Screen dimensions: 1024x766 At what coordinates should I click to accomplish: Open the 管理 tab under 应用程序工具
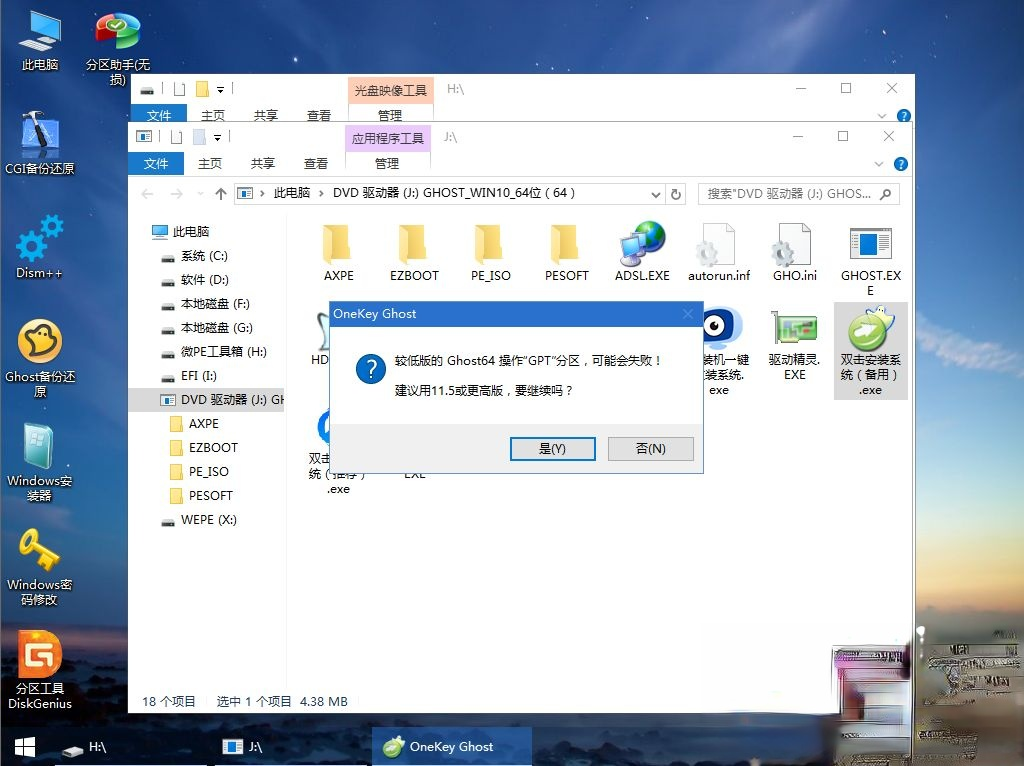387,163
